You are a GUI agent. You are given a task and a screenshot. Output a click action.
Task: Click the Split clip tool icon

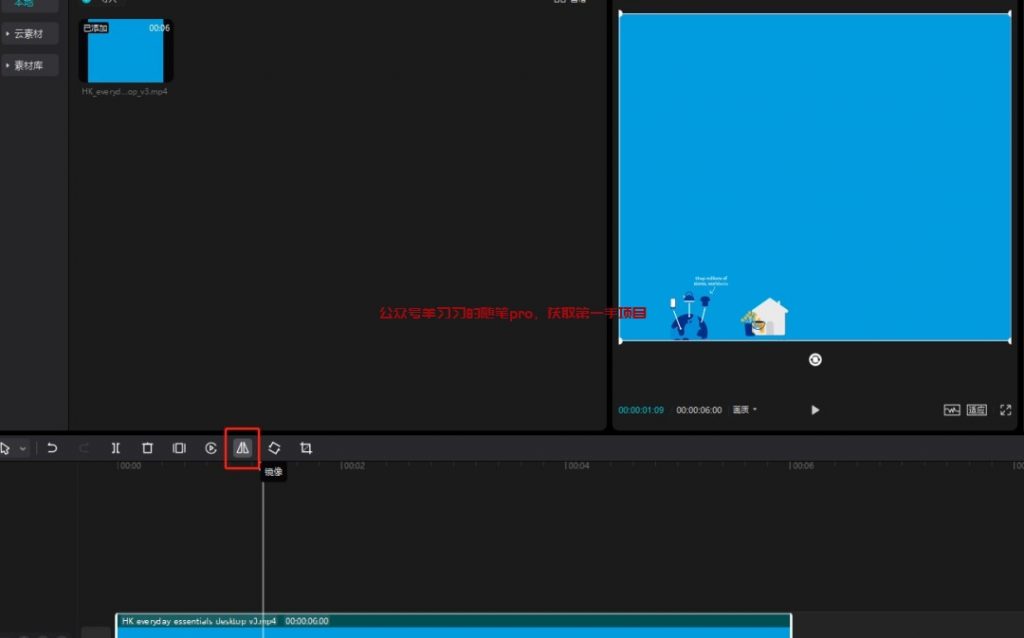pos(116,448)
